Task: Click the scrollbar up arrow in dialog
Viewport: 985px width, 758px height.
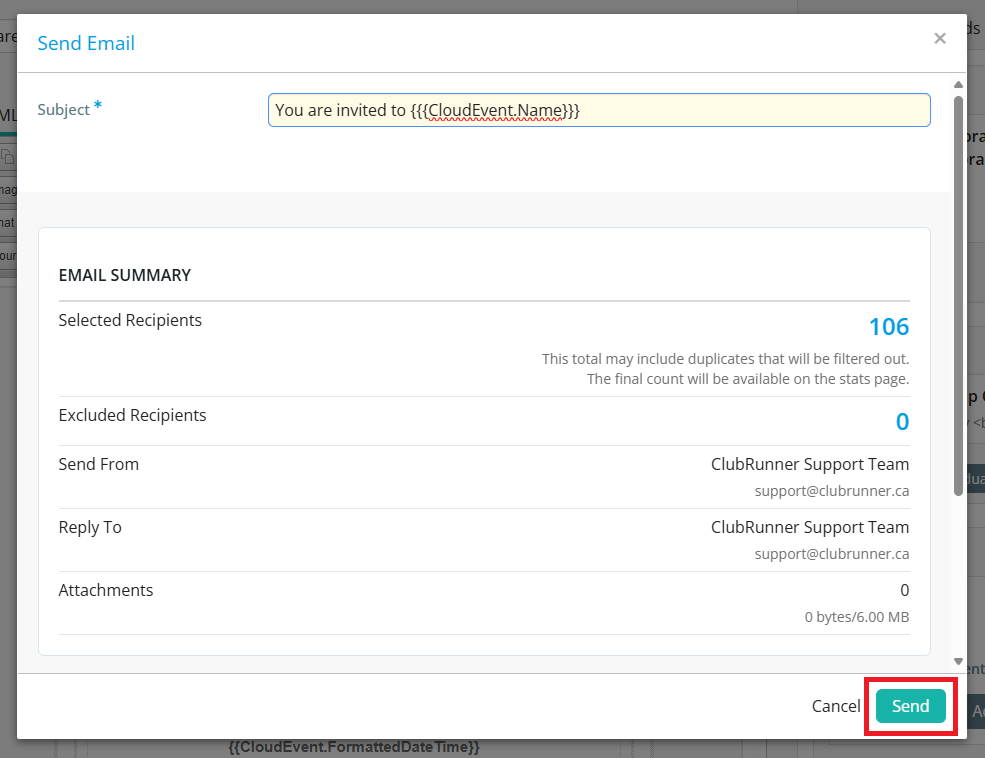Action: (x=958, y=85)
